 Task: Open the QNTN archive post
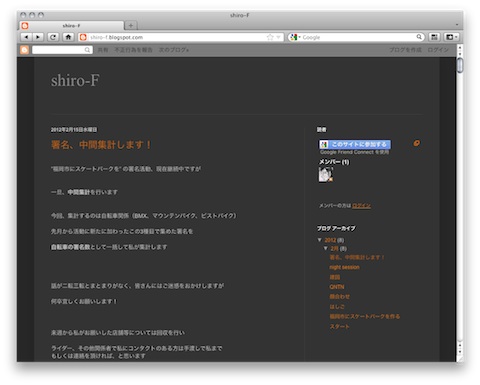coord(337,287)
